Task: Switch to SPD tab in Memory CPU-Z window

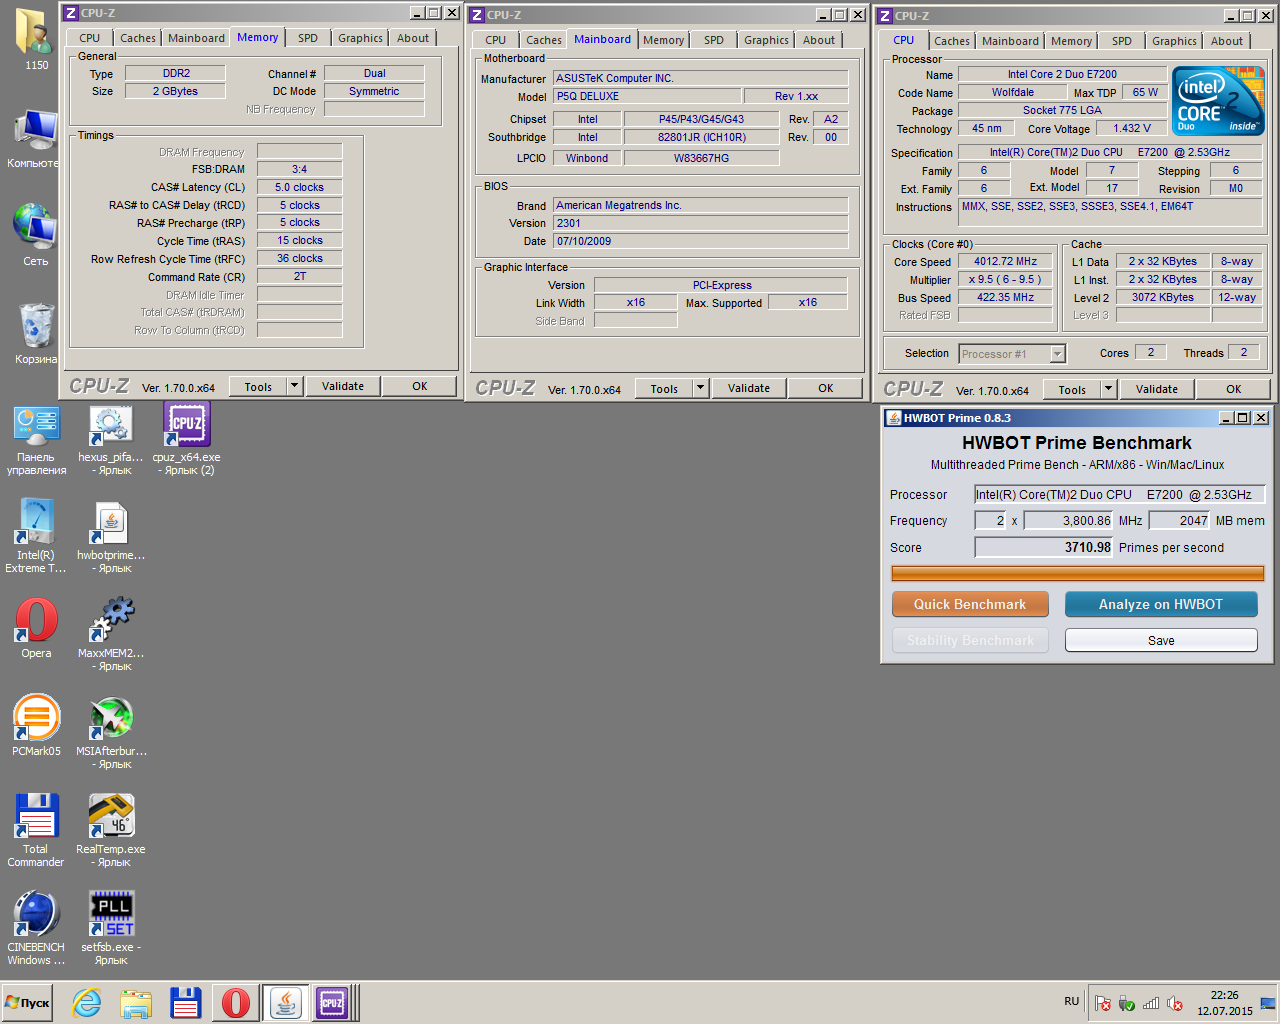Action: point(308,38)
